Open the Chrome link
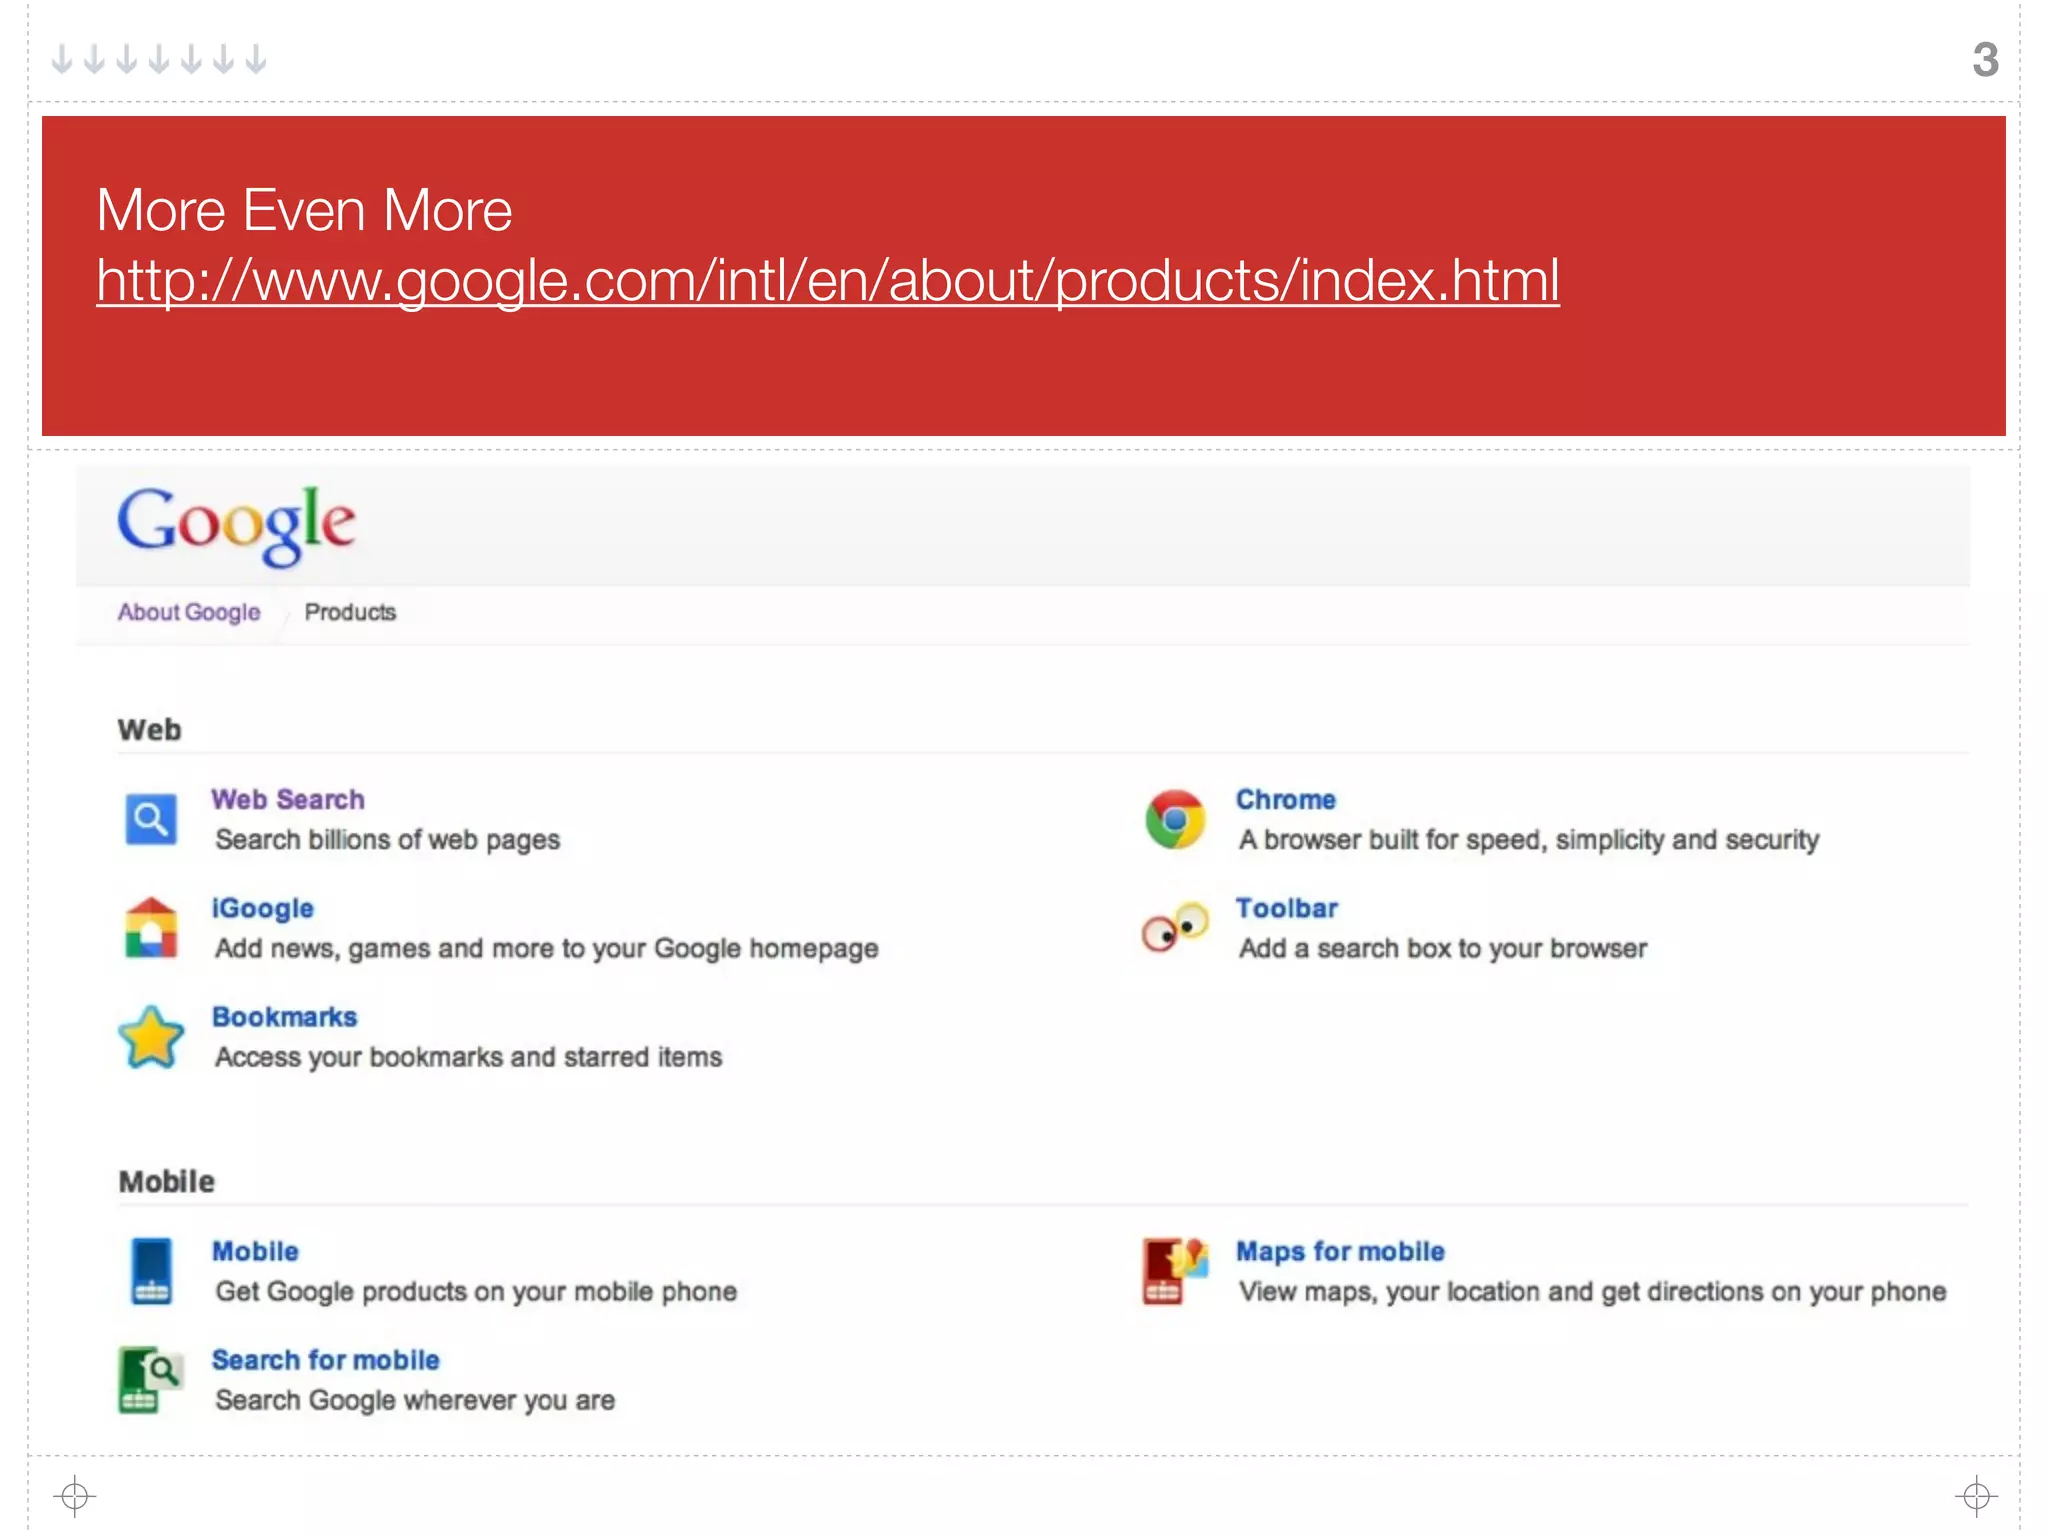Image resolution: width=2048 pixels, height=1536 pixels. pyautogui.click(x=1286, y=799)
